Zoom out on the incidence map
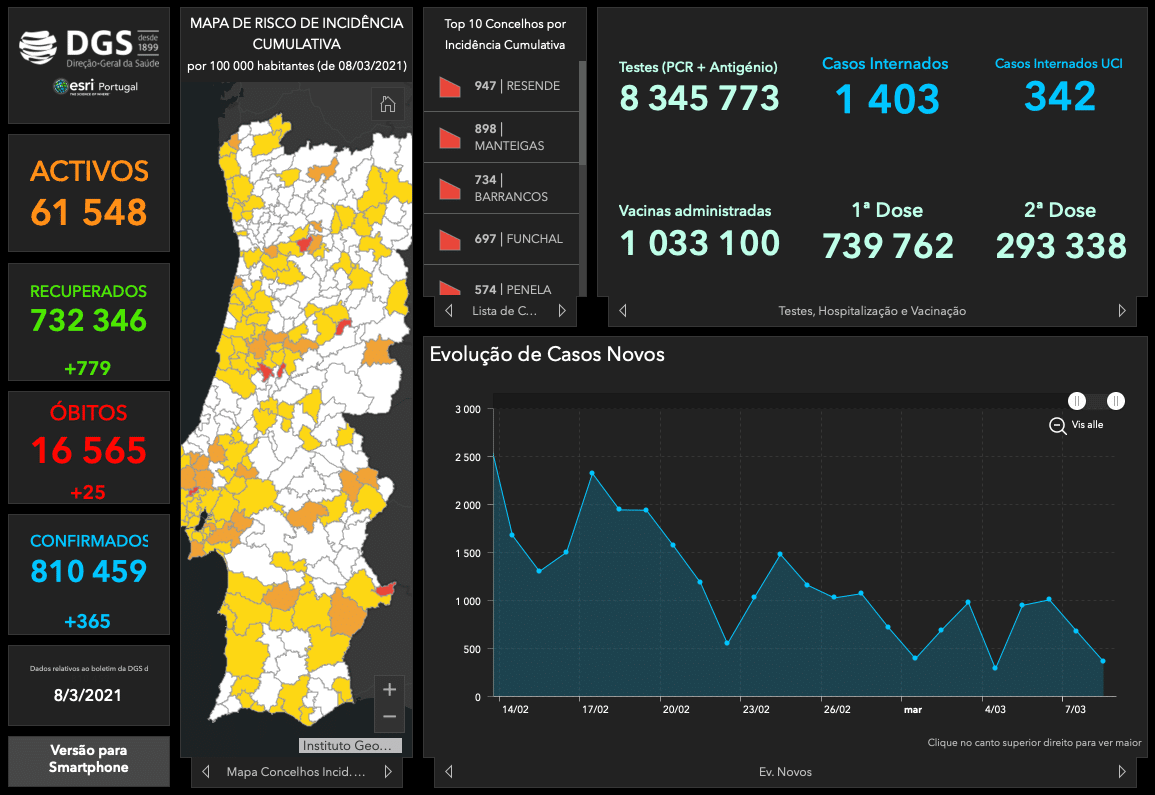 click(389, 717)
